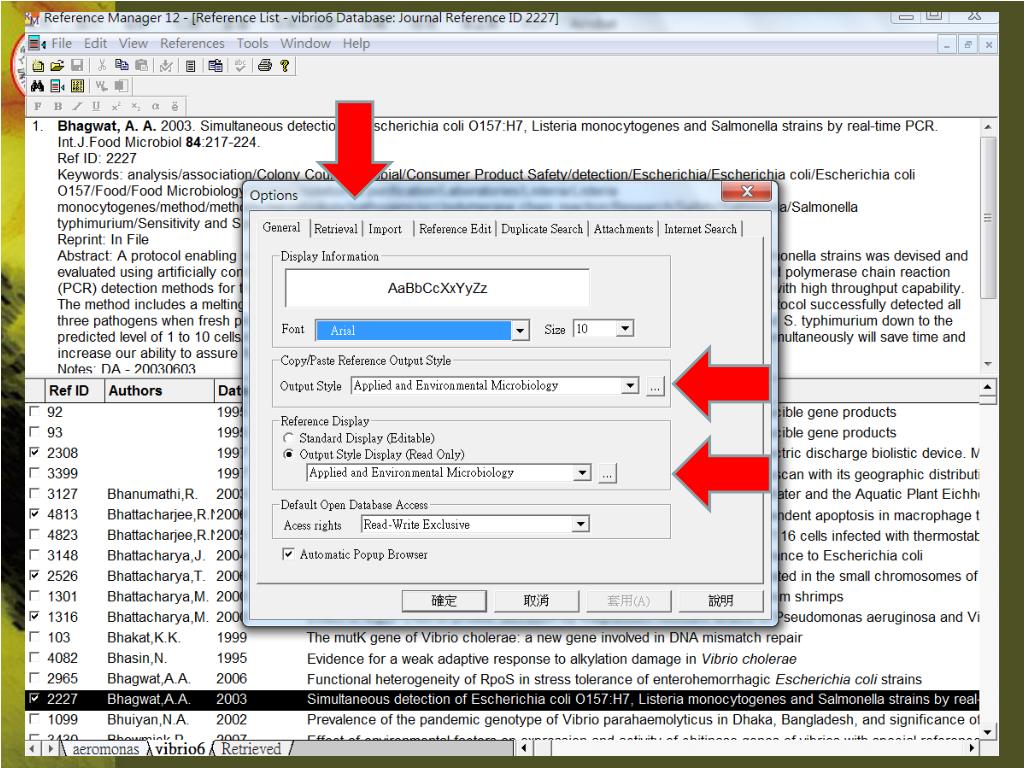
Task: Click the 確定 OK button
Action: pos(444,601)
